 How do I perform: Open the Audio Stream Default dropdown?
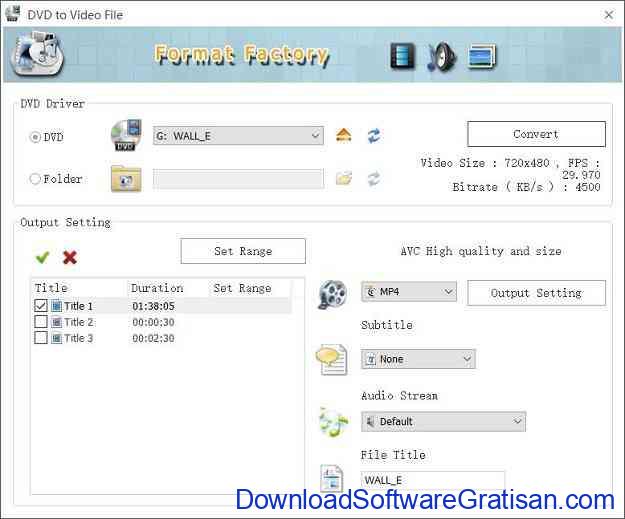click(443, 421)
